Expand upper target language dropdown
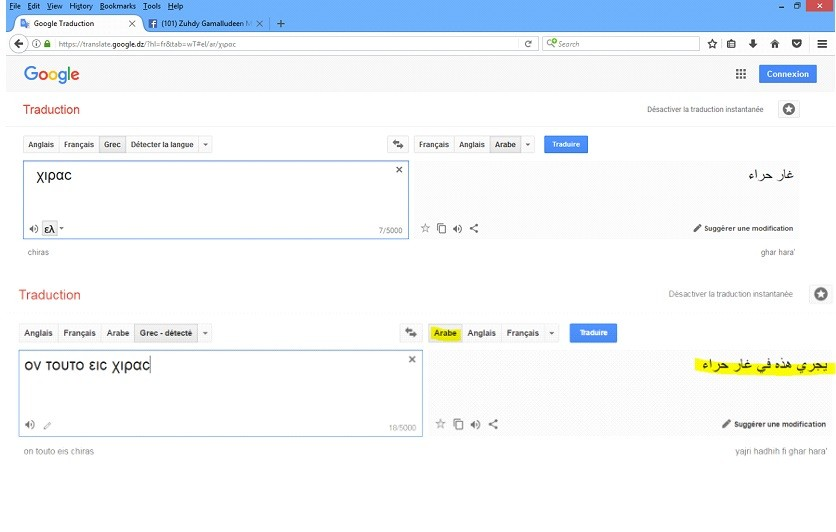 [x=528, y=144]
